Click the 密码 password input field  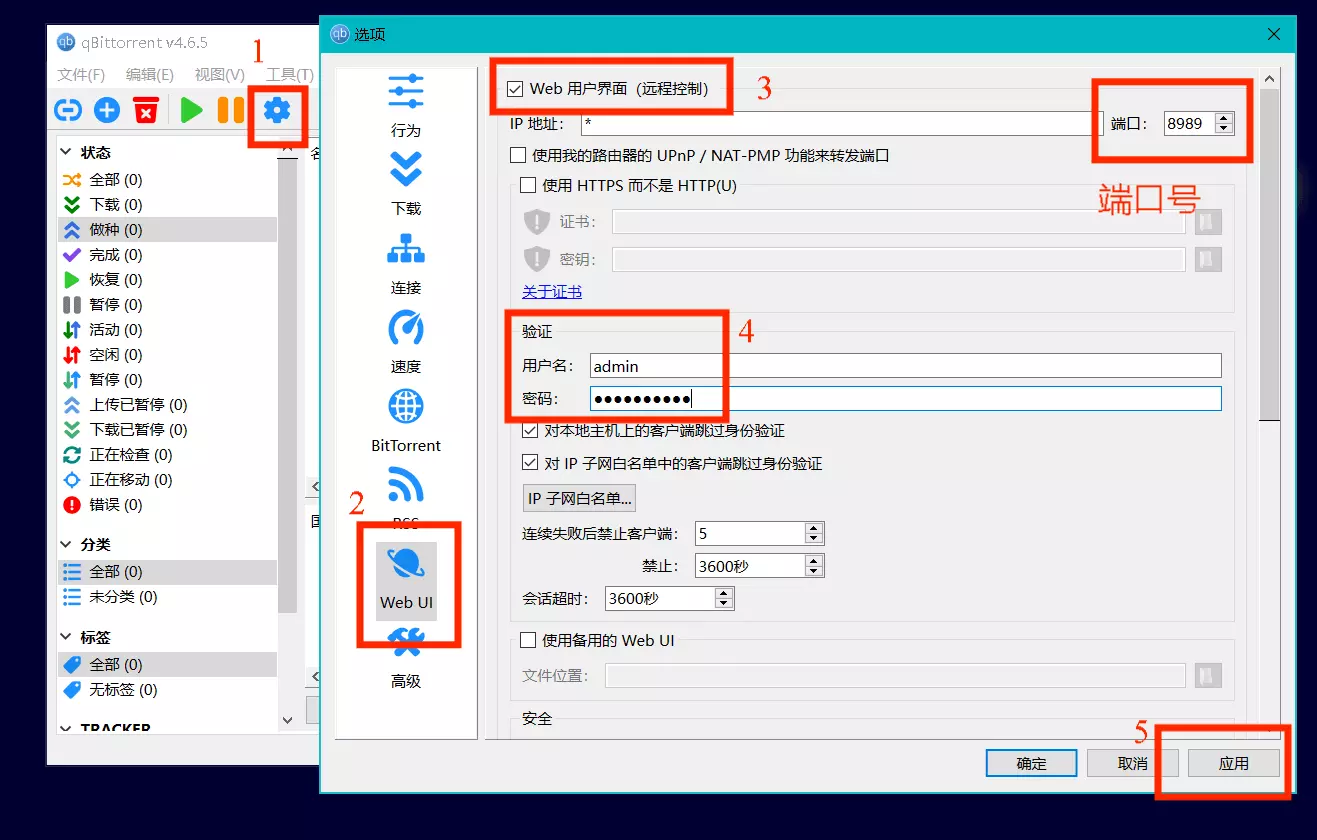coord(905,399)
